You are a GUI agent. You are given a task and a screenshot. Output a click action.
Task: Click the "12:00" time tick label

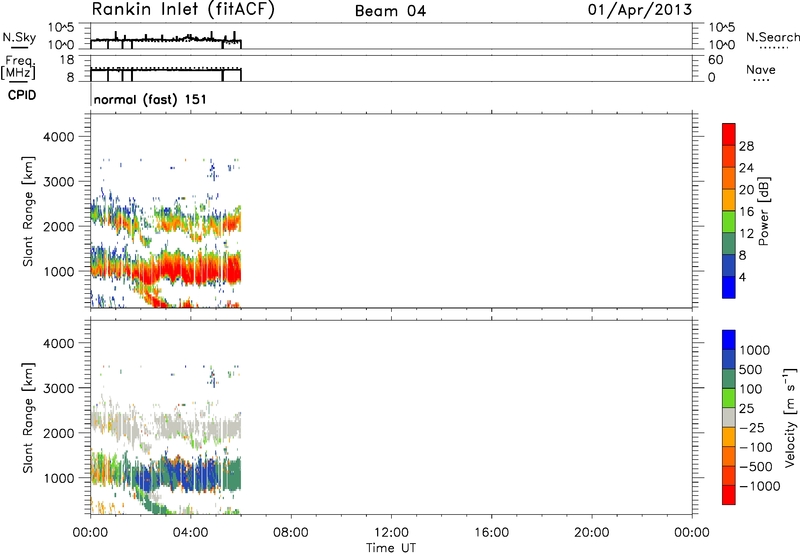click(x=391, y=533)
